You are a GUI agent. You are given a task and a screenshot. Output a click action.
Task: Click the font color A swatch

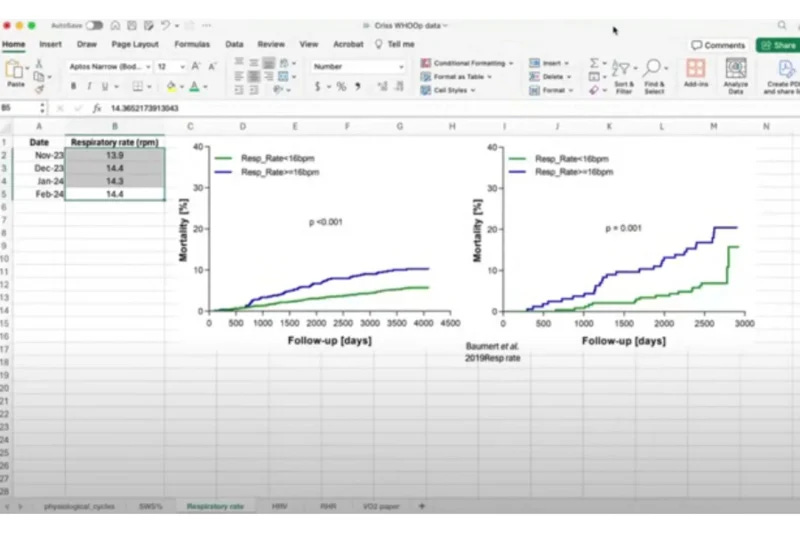click(x=194, y=86)
